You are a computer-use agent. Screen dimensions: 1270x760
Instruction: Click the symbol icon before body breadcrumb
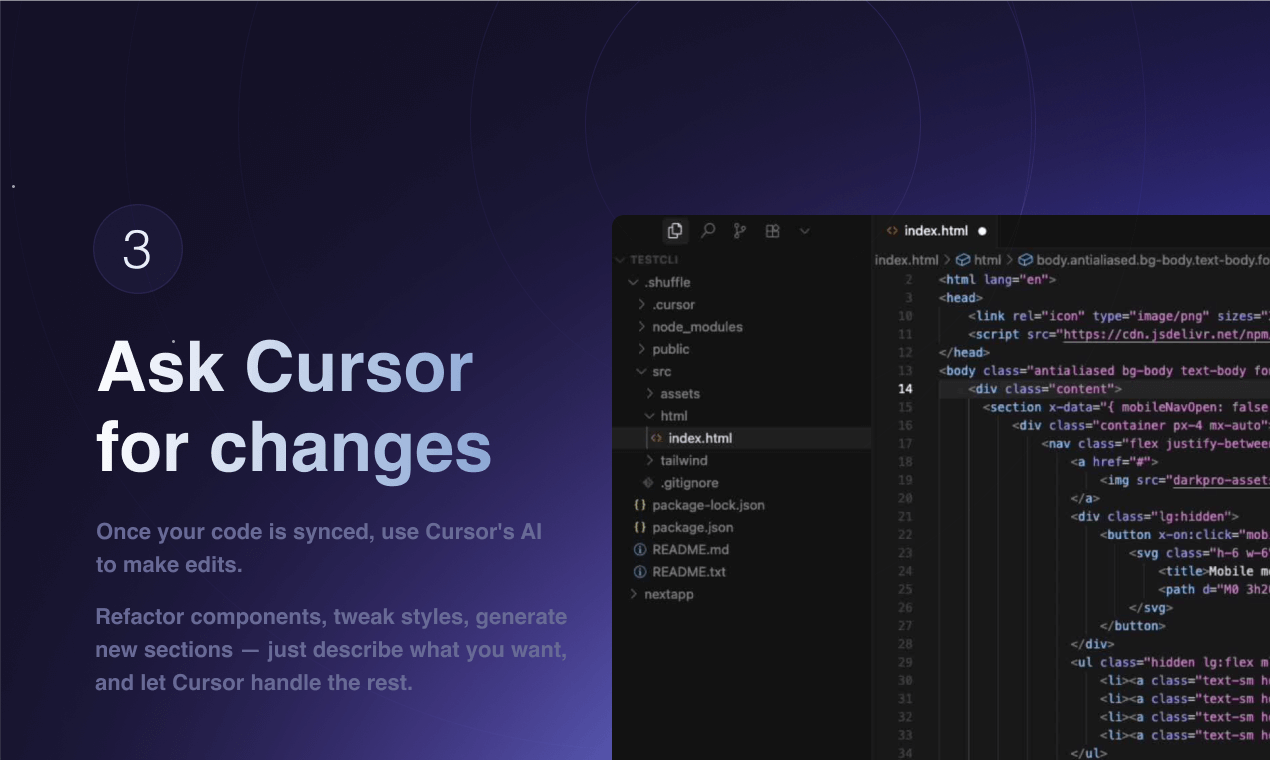[x=1026, y=260]
